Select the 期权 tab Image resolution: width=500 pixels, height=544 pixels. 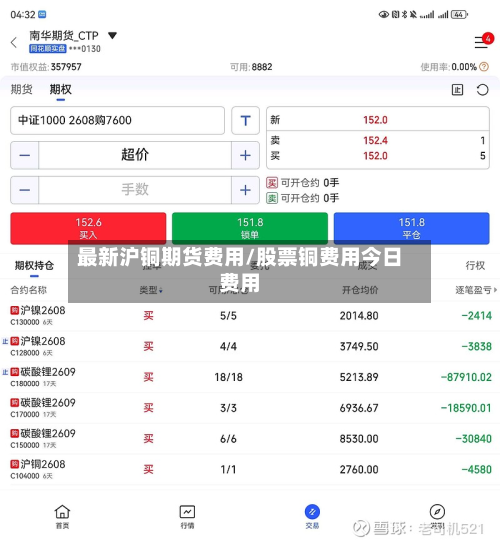[x=60, y=90]
